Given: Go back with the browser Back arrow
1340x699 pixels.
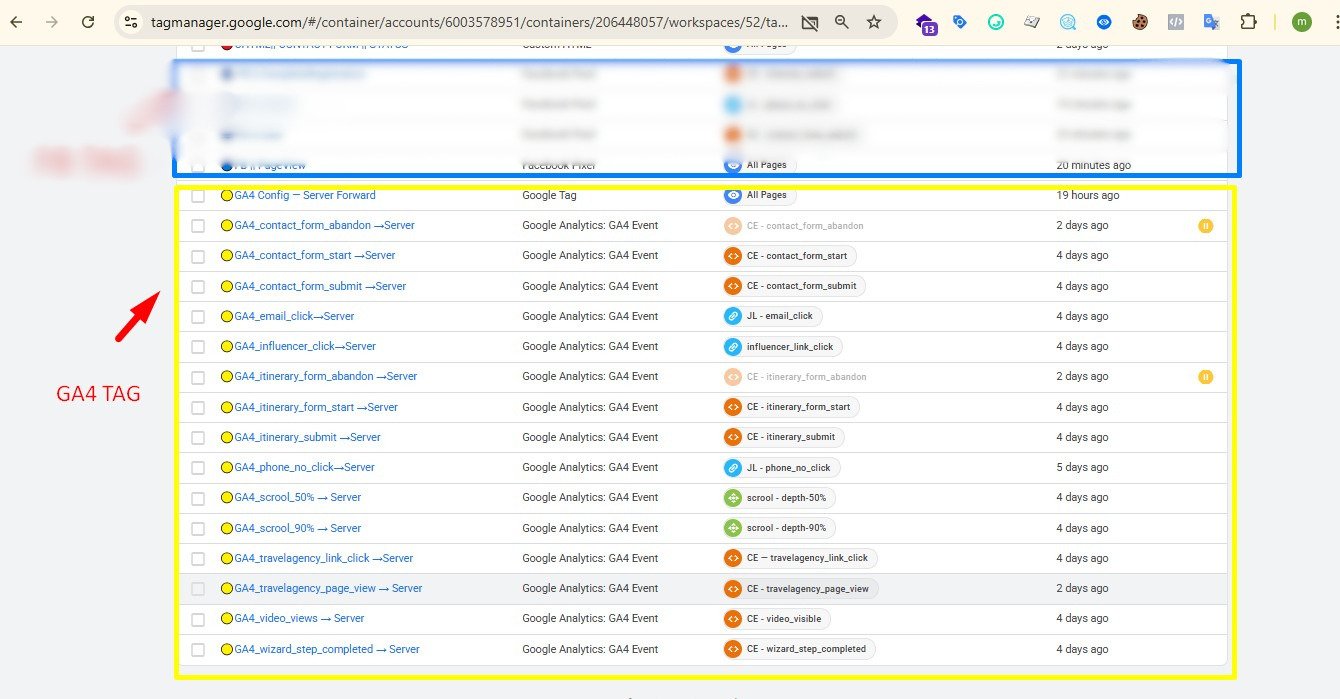Looking at the screenshot, I should tap(17, 22).
